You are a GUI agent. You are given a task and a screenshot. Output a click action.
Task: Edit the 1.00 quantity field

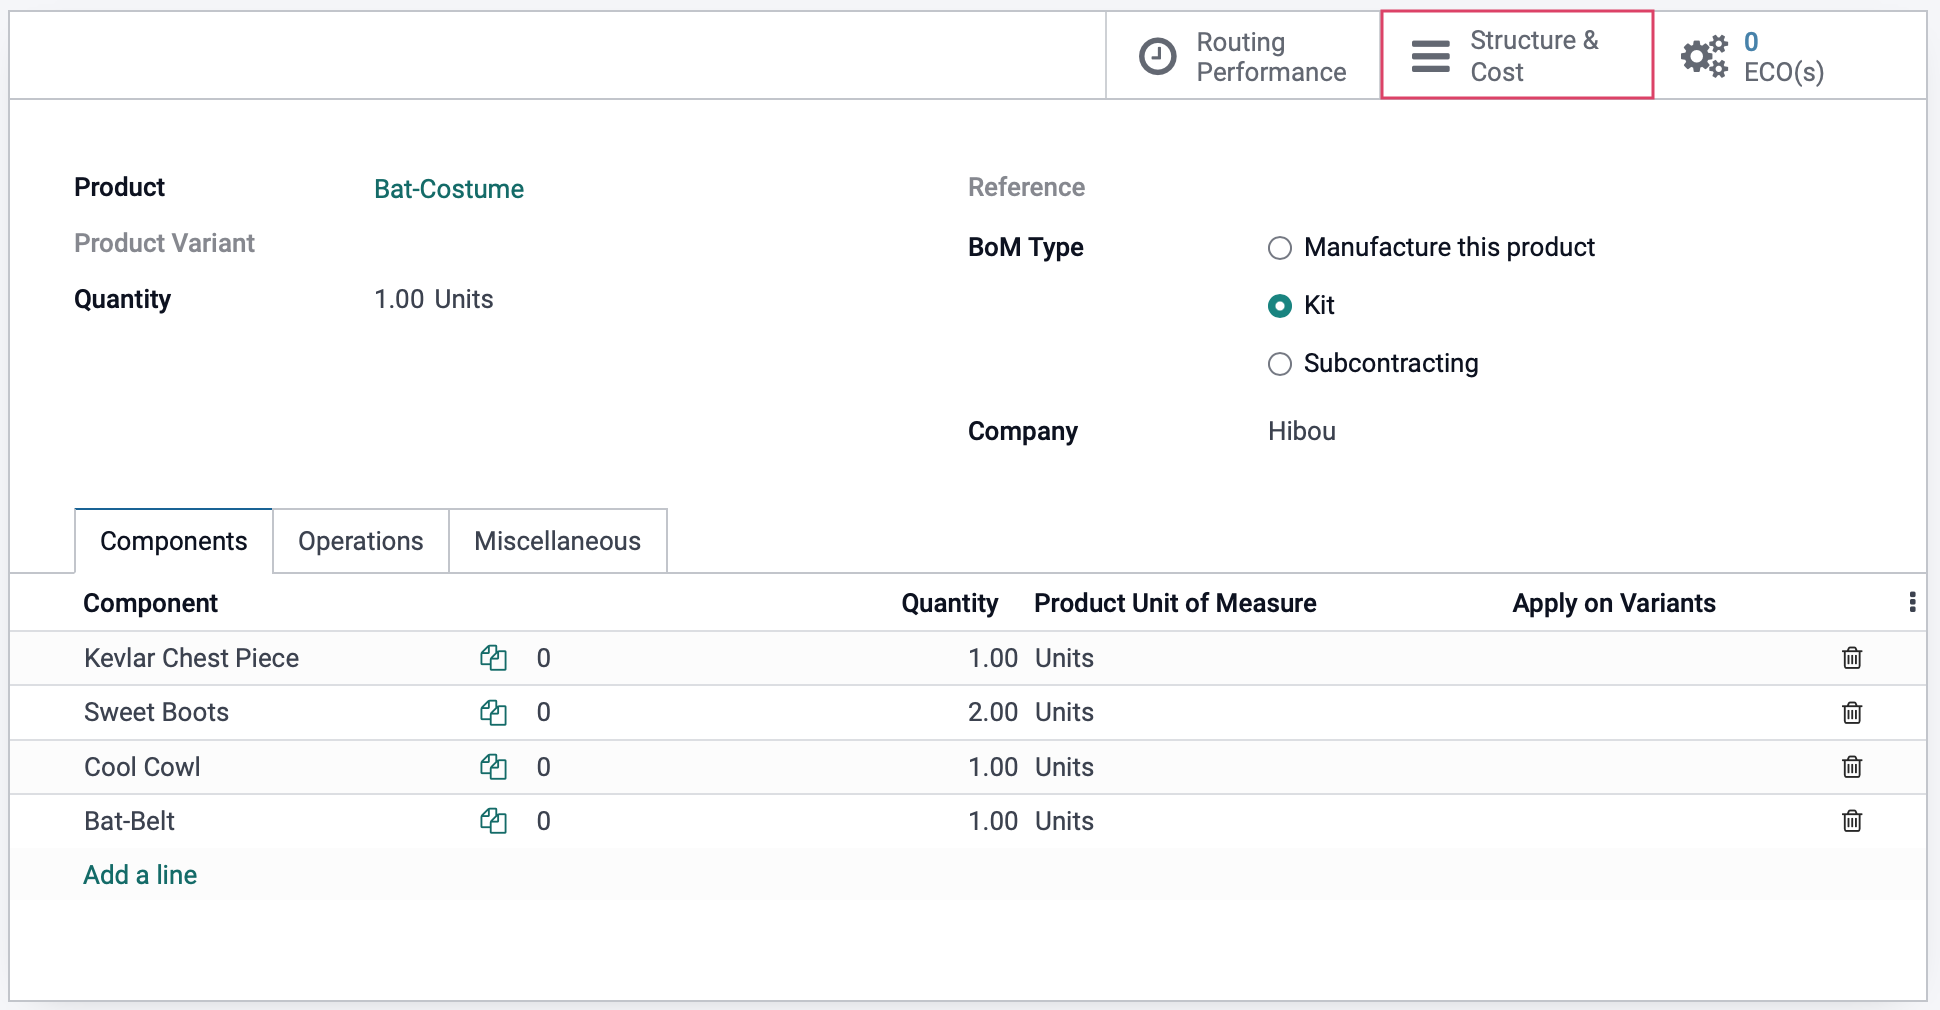pos(399,299)
